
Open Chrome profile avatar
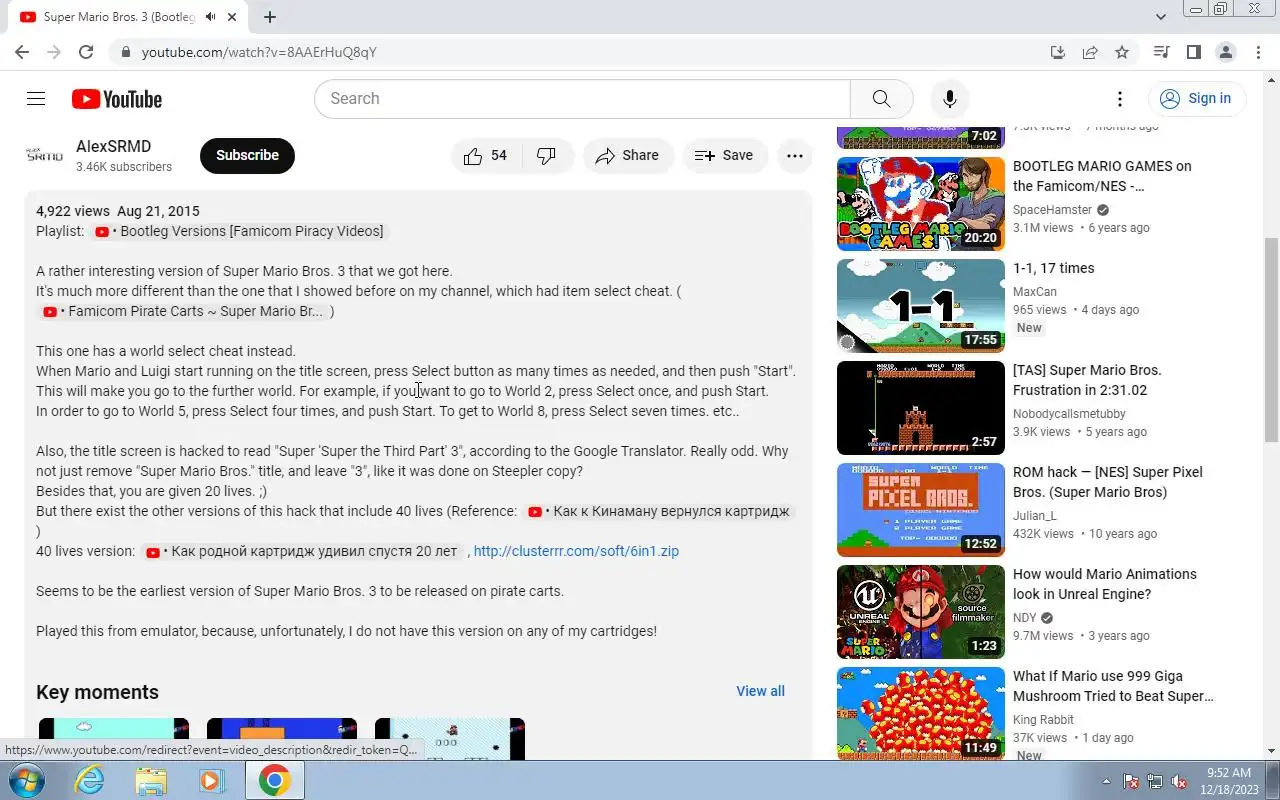(1225, 52)
